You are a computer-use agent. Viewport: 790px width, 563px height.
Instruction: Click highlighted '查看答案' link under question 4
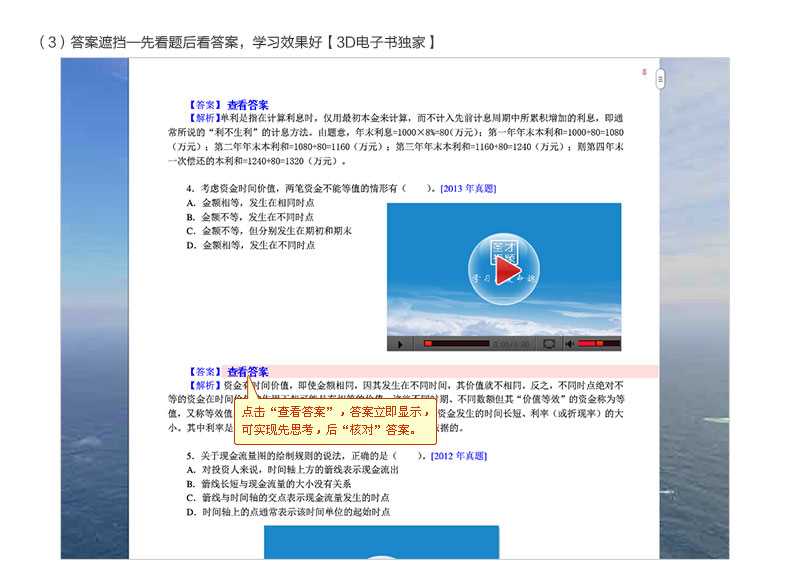[247, 372]
